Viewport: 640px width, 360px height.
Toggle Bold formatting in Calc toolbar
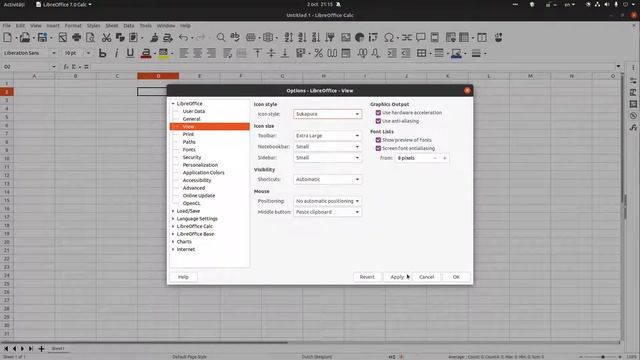pyautogui.click(x=102, y=53)
